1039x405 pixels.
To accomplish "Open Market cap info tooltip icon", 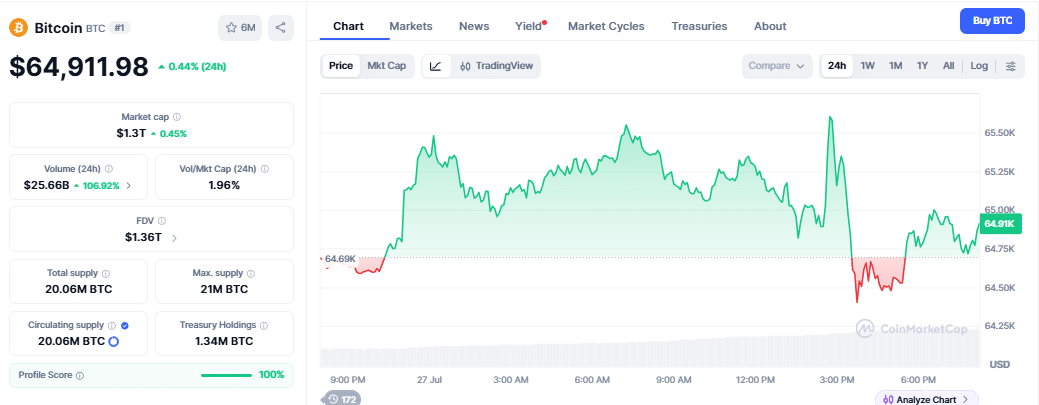I will [176, 117].
